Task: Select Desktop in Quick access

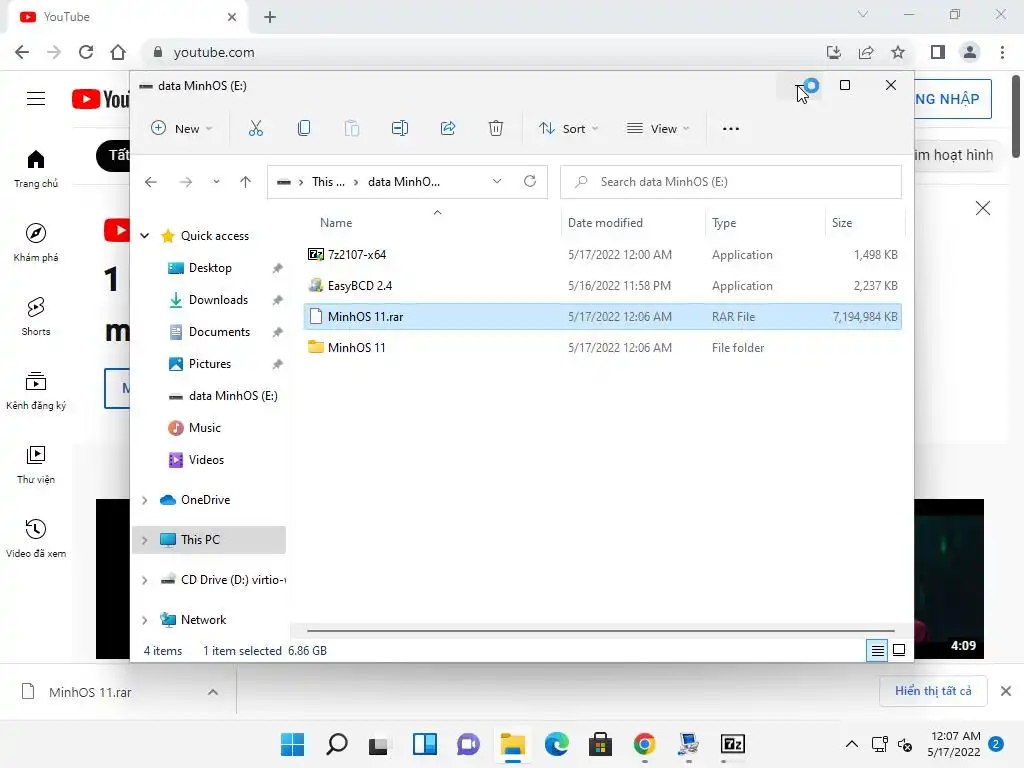Action: pyautogui.click(x=210, y=268)
